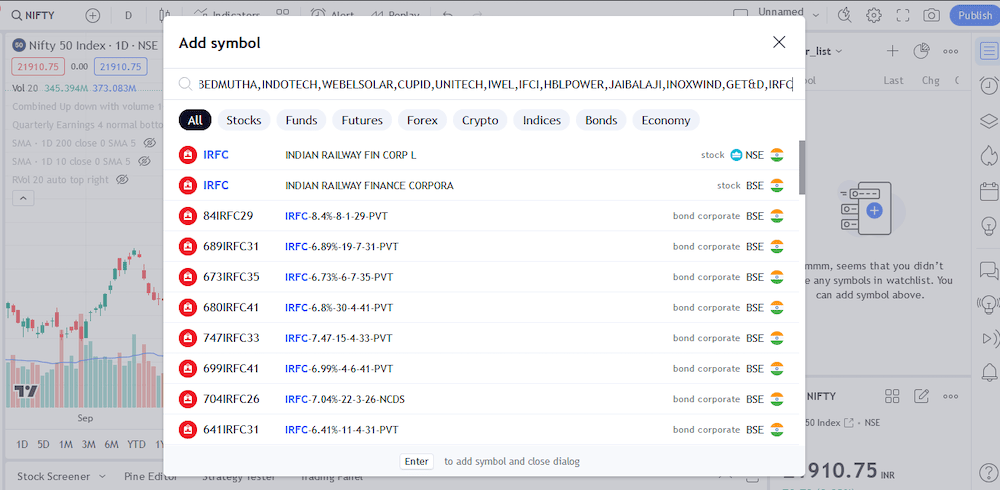
Task: Click the Enter key hint button
Action: point(416,461)
